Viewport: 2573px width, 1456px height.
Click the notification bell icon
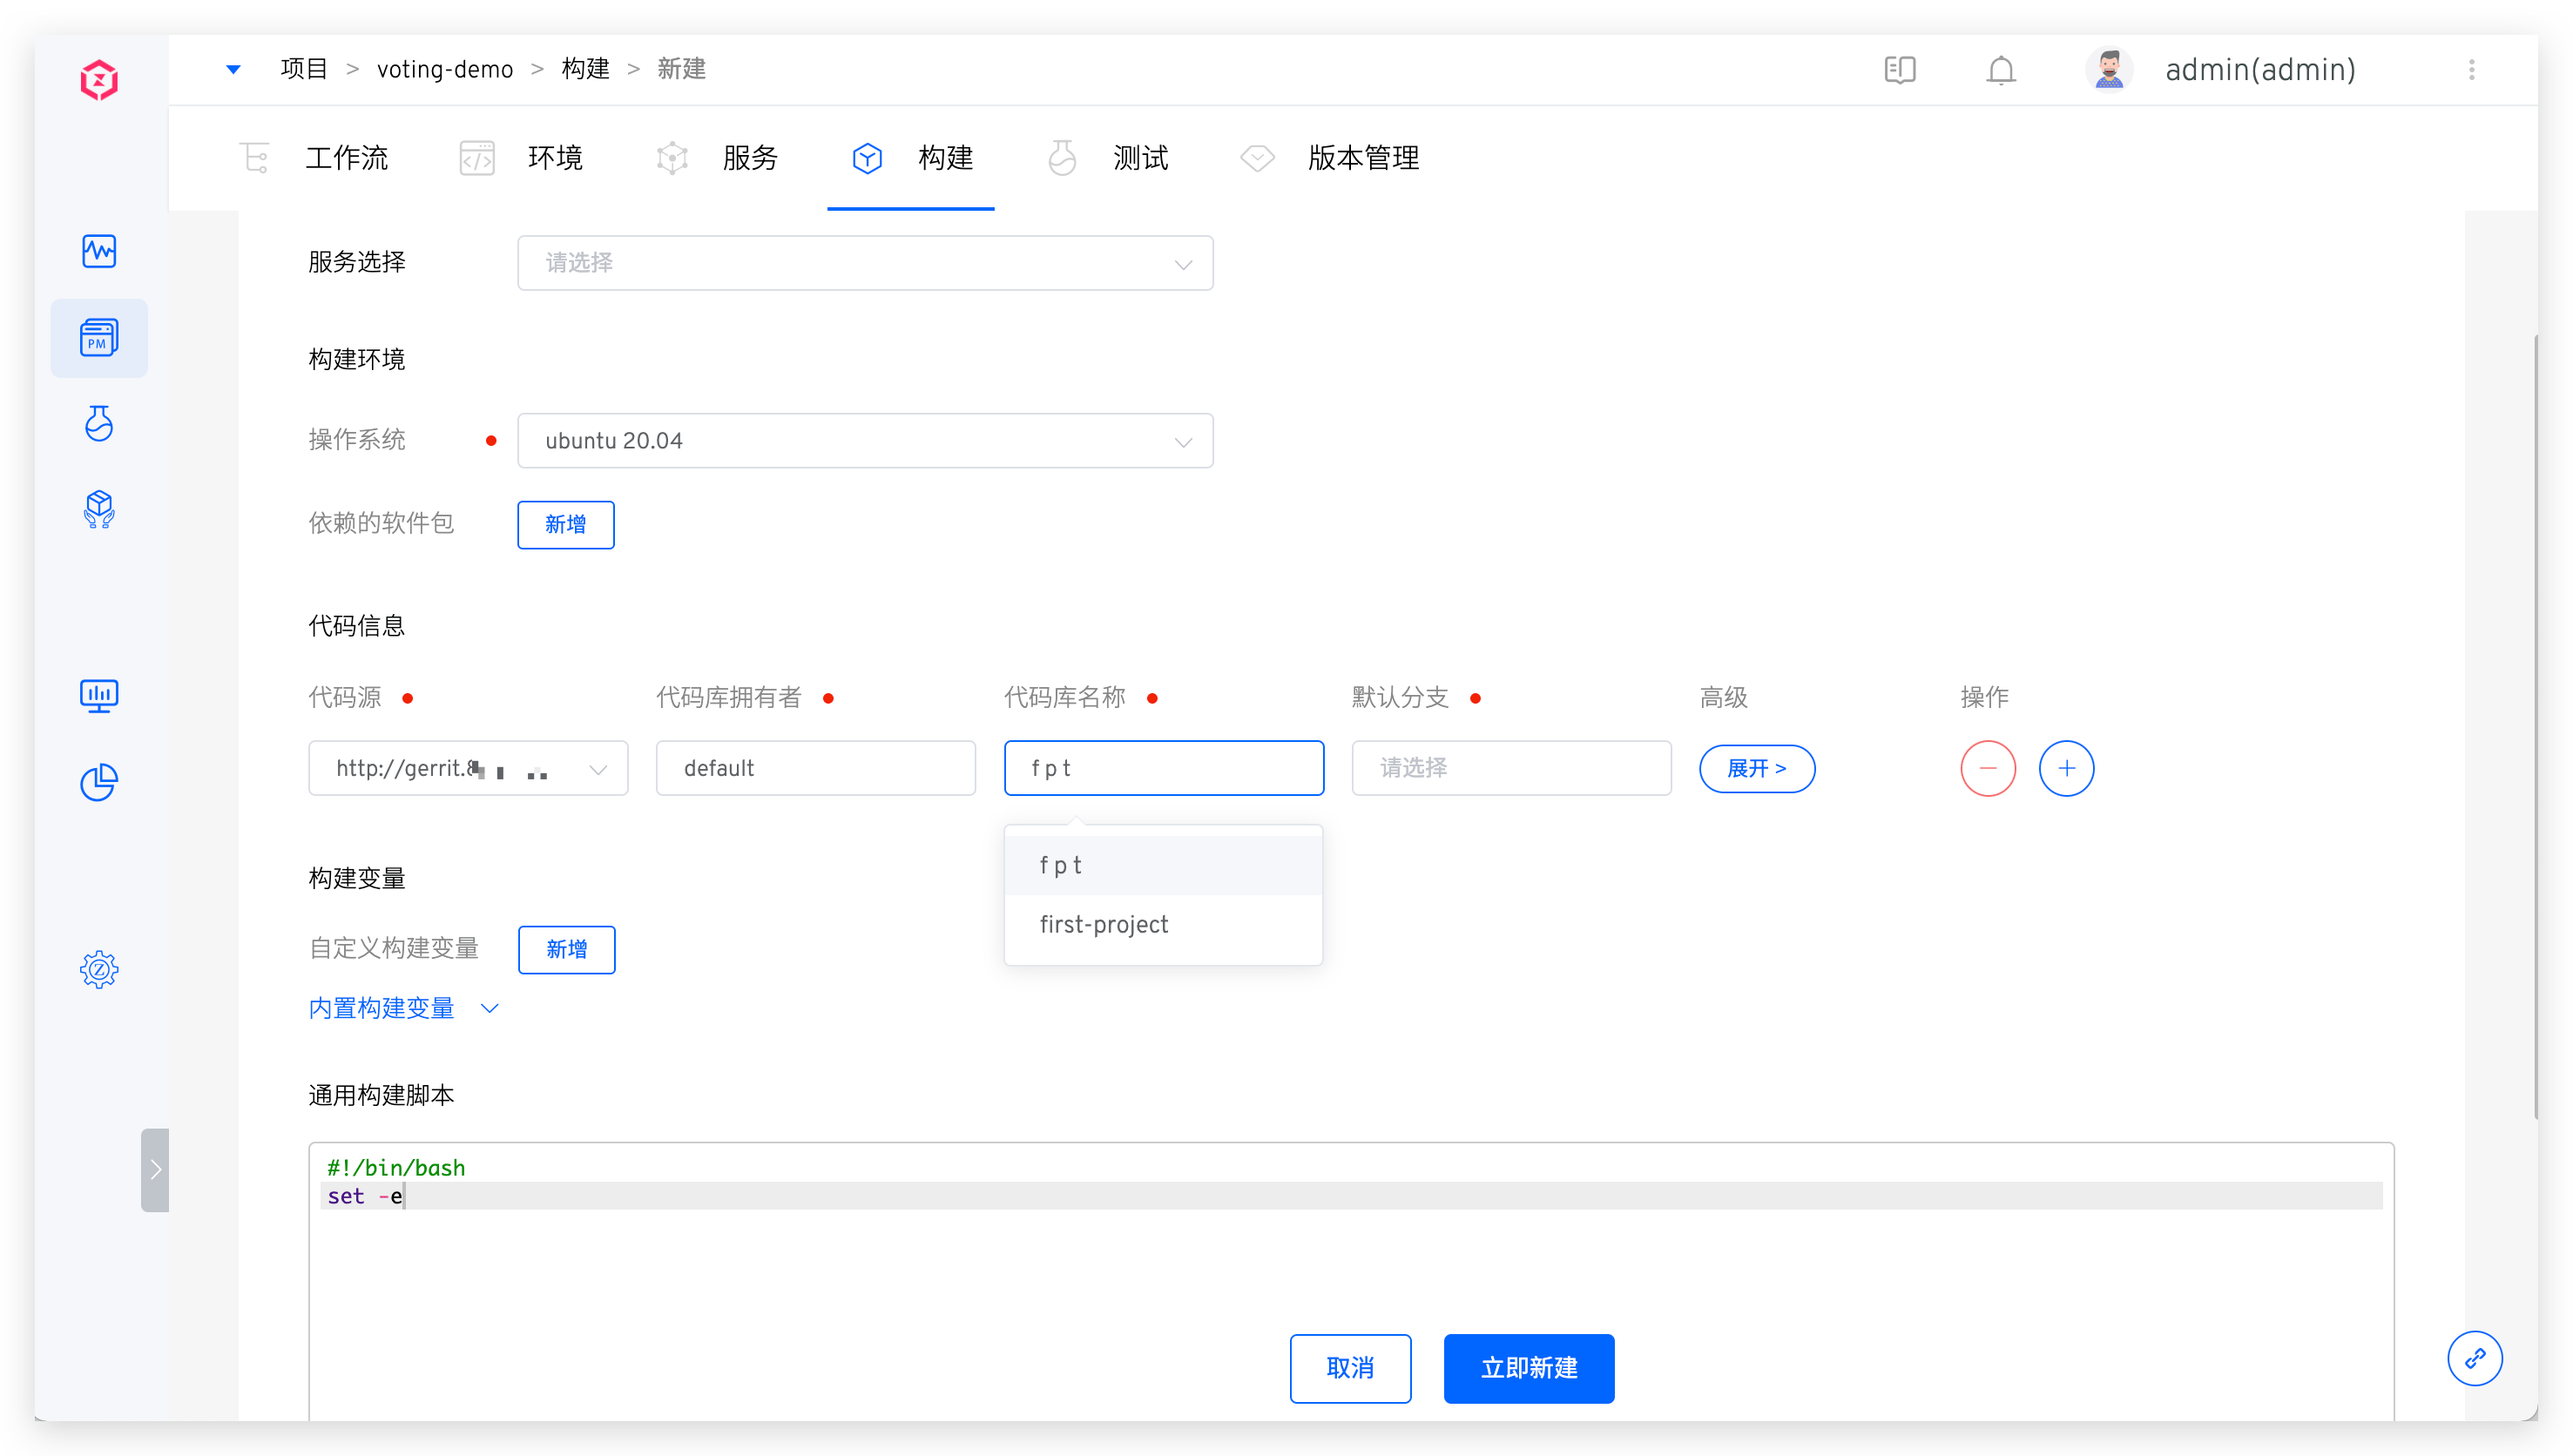[2001, 70]
